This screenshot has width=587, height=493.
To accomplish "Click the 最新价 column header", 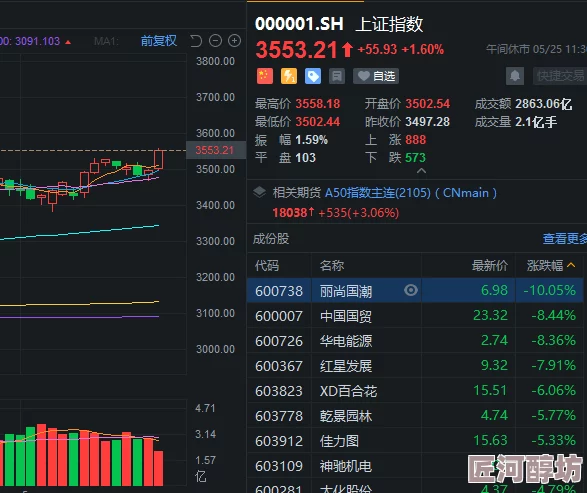I will (x=489, y=265).
